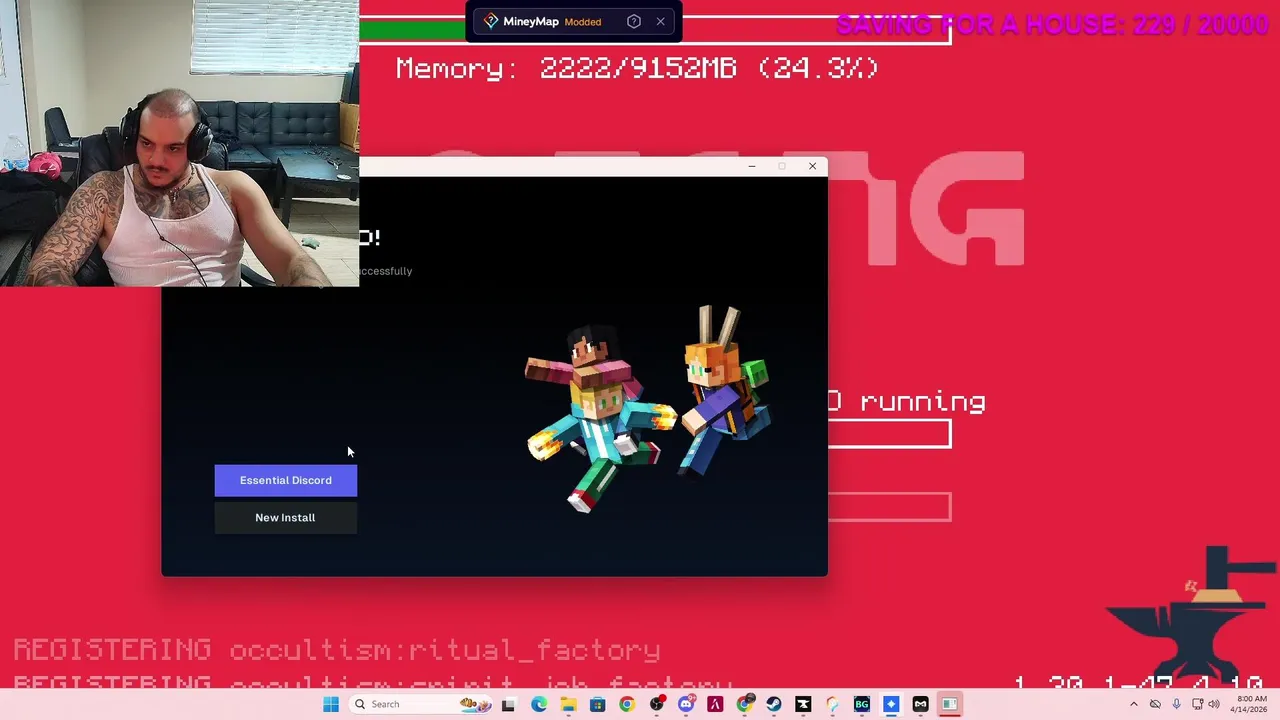Close the Essential installer window

[812, 166]
